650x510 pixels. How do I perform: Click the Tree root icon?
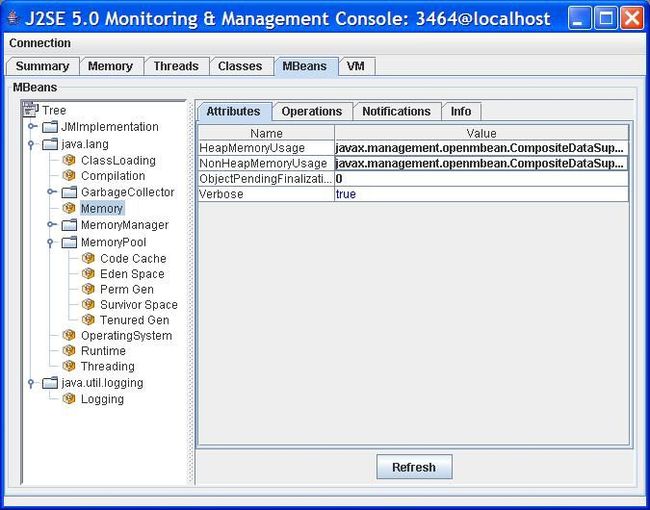31,109
